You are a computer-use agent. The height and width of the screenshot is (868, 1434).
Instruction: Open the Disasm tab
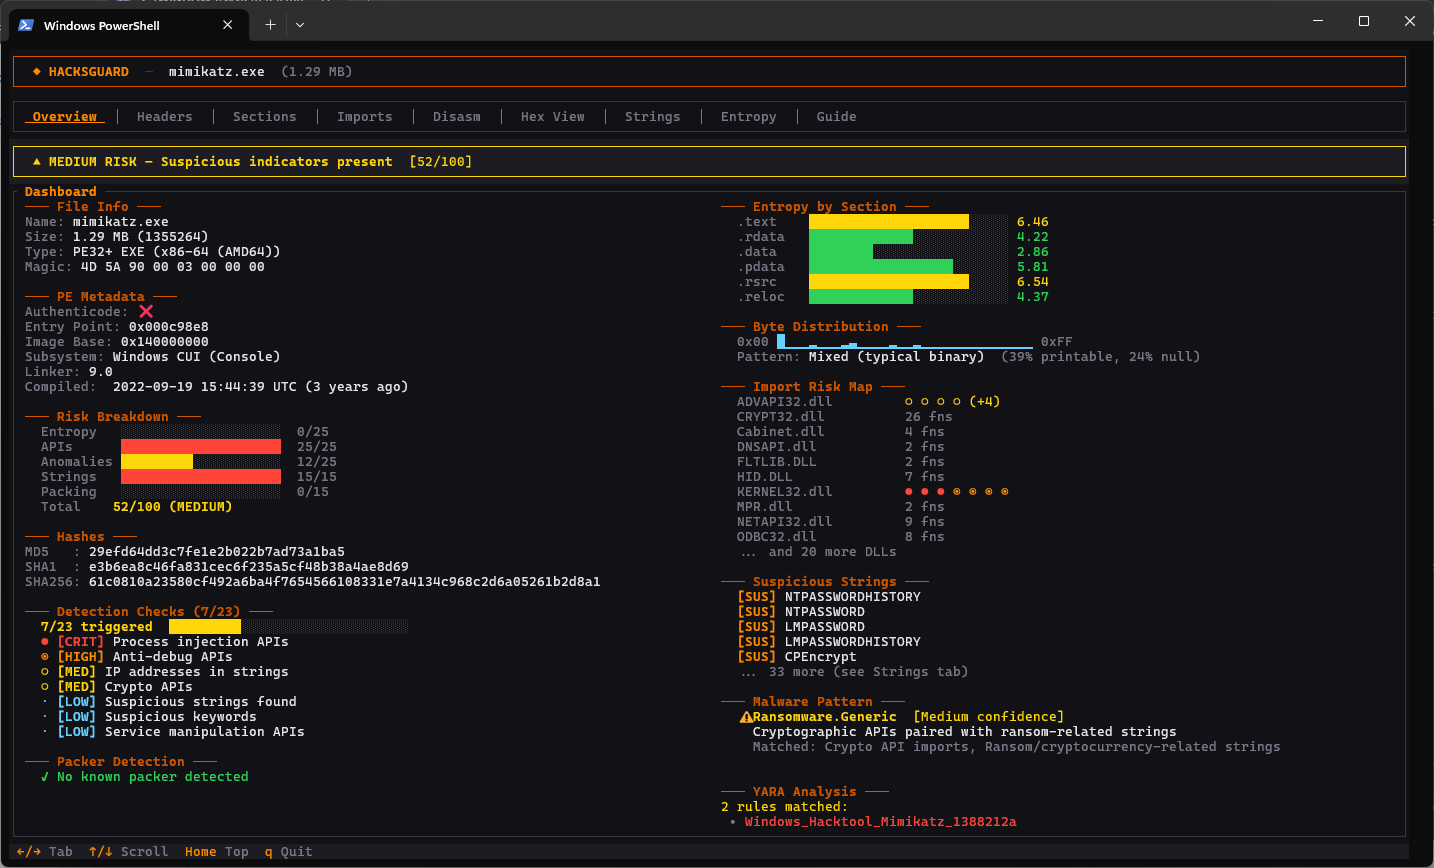tap(457, 117)
